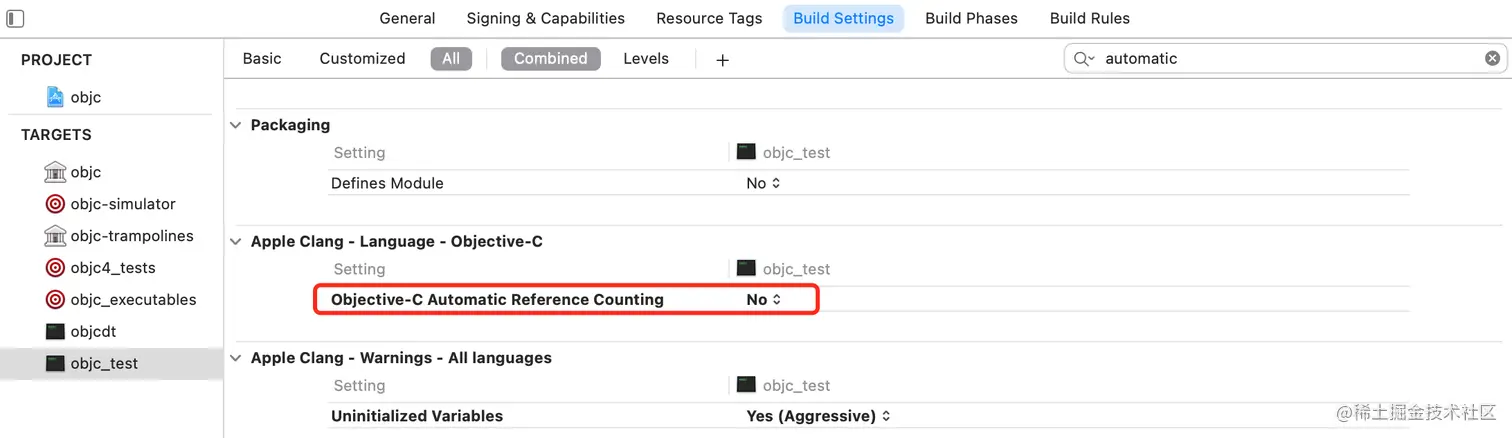
Task: Select the objcdt terminal target icon
Action: [x=55, y=331]
